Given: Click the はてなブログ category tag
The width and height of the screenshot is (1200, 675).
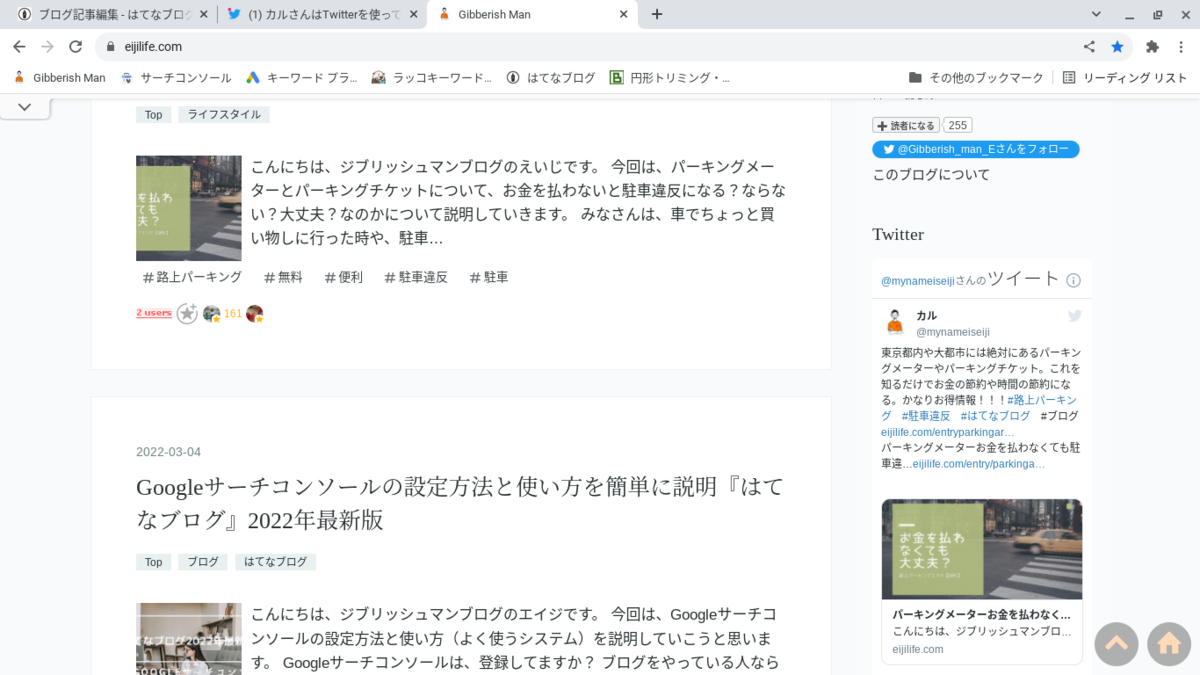Looking at the screenshot, I should (x=276, y=562).
